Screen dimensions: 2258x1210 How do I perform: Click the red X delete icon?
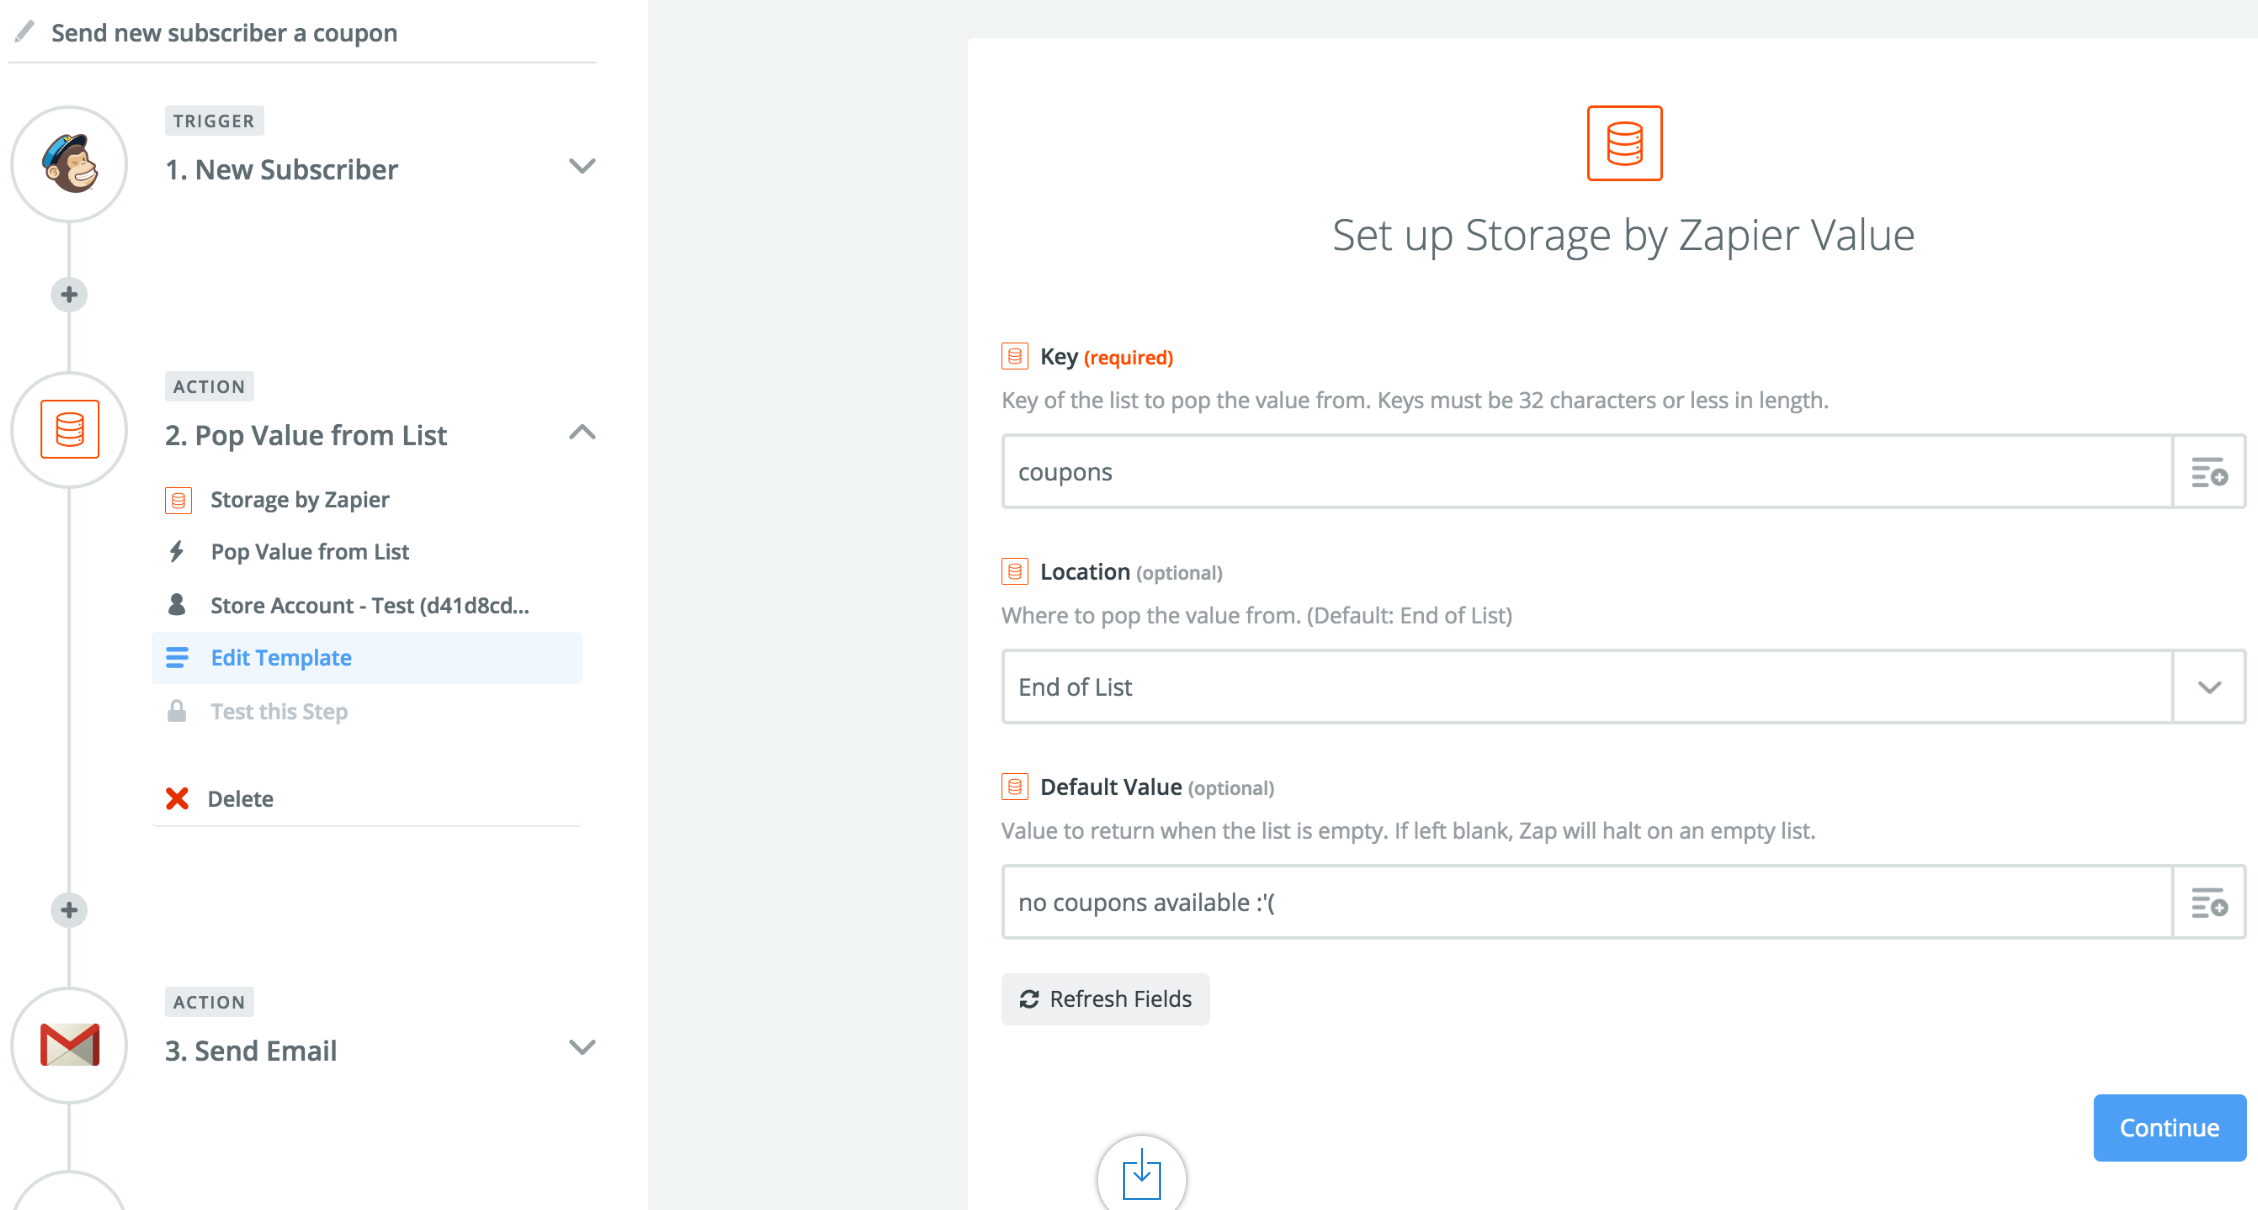coord(177,798)
